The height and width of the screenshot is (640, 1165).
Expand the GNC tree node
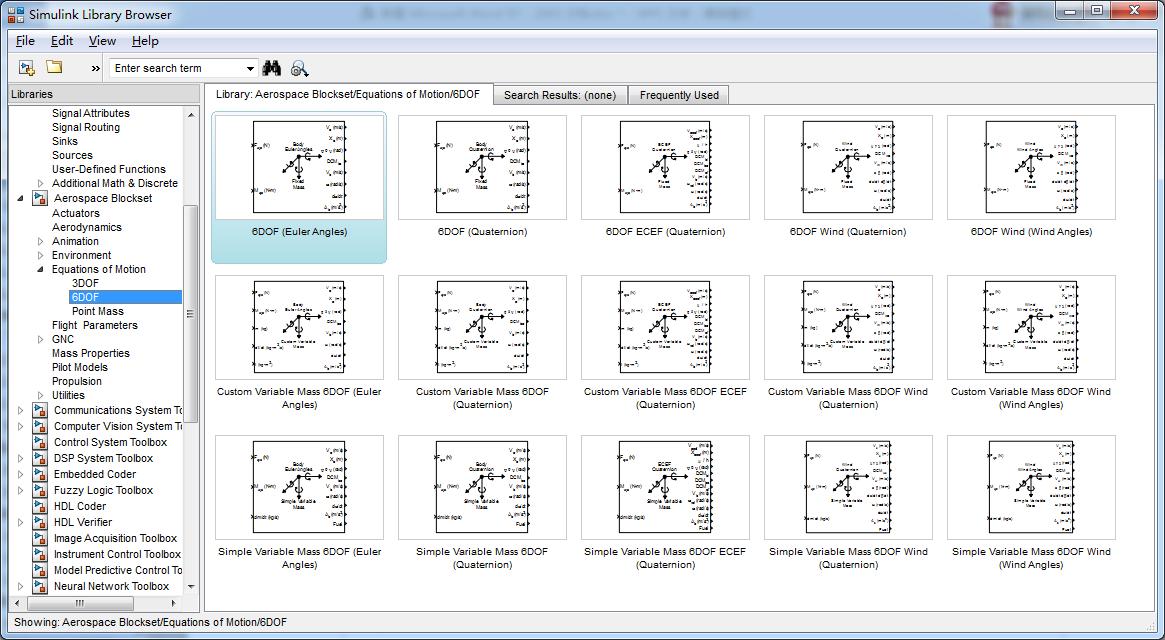(41, 339)
